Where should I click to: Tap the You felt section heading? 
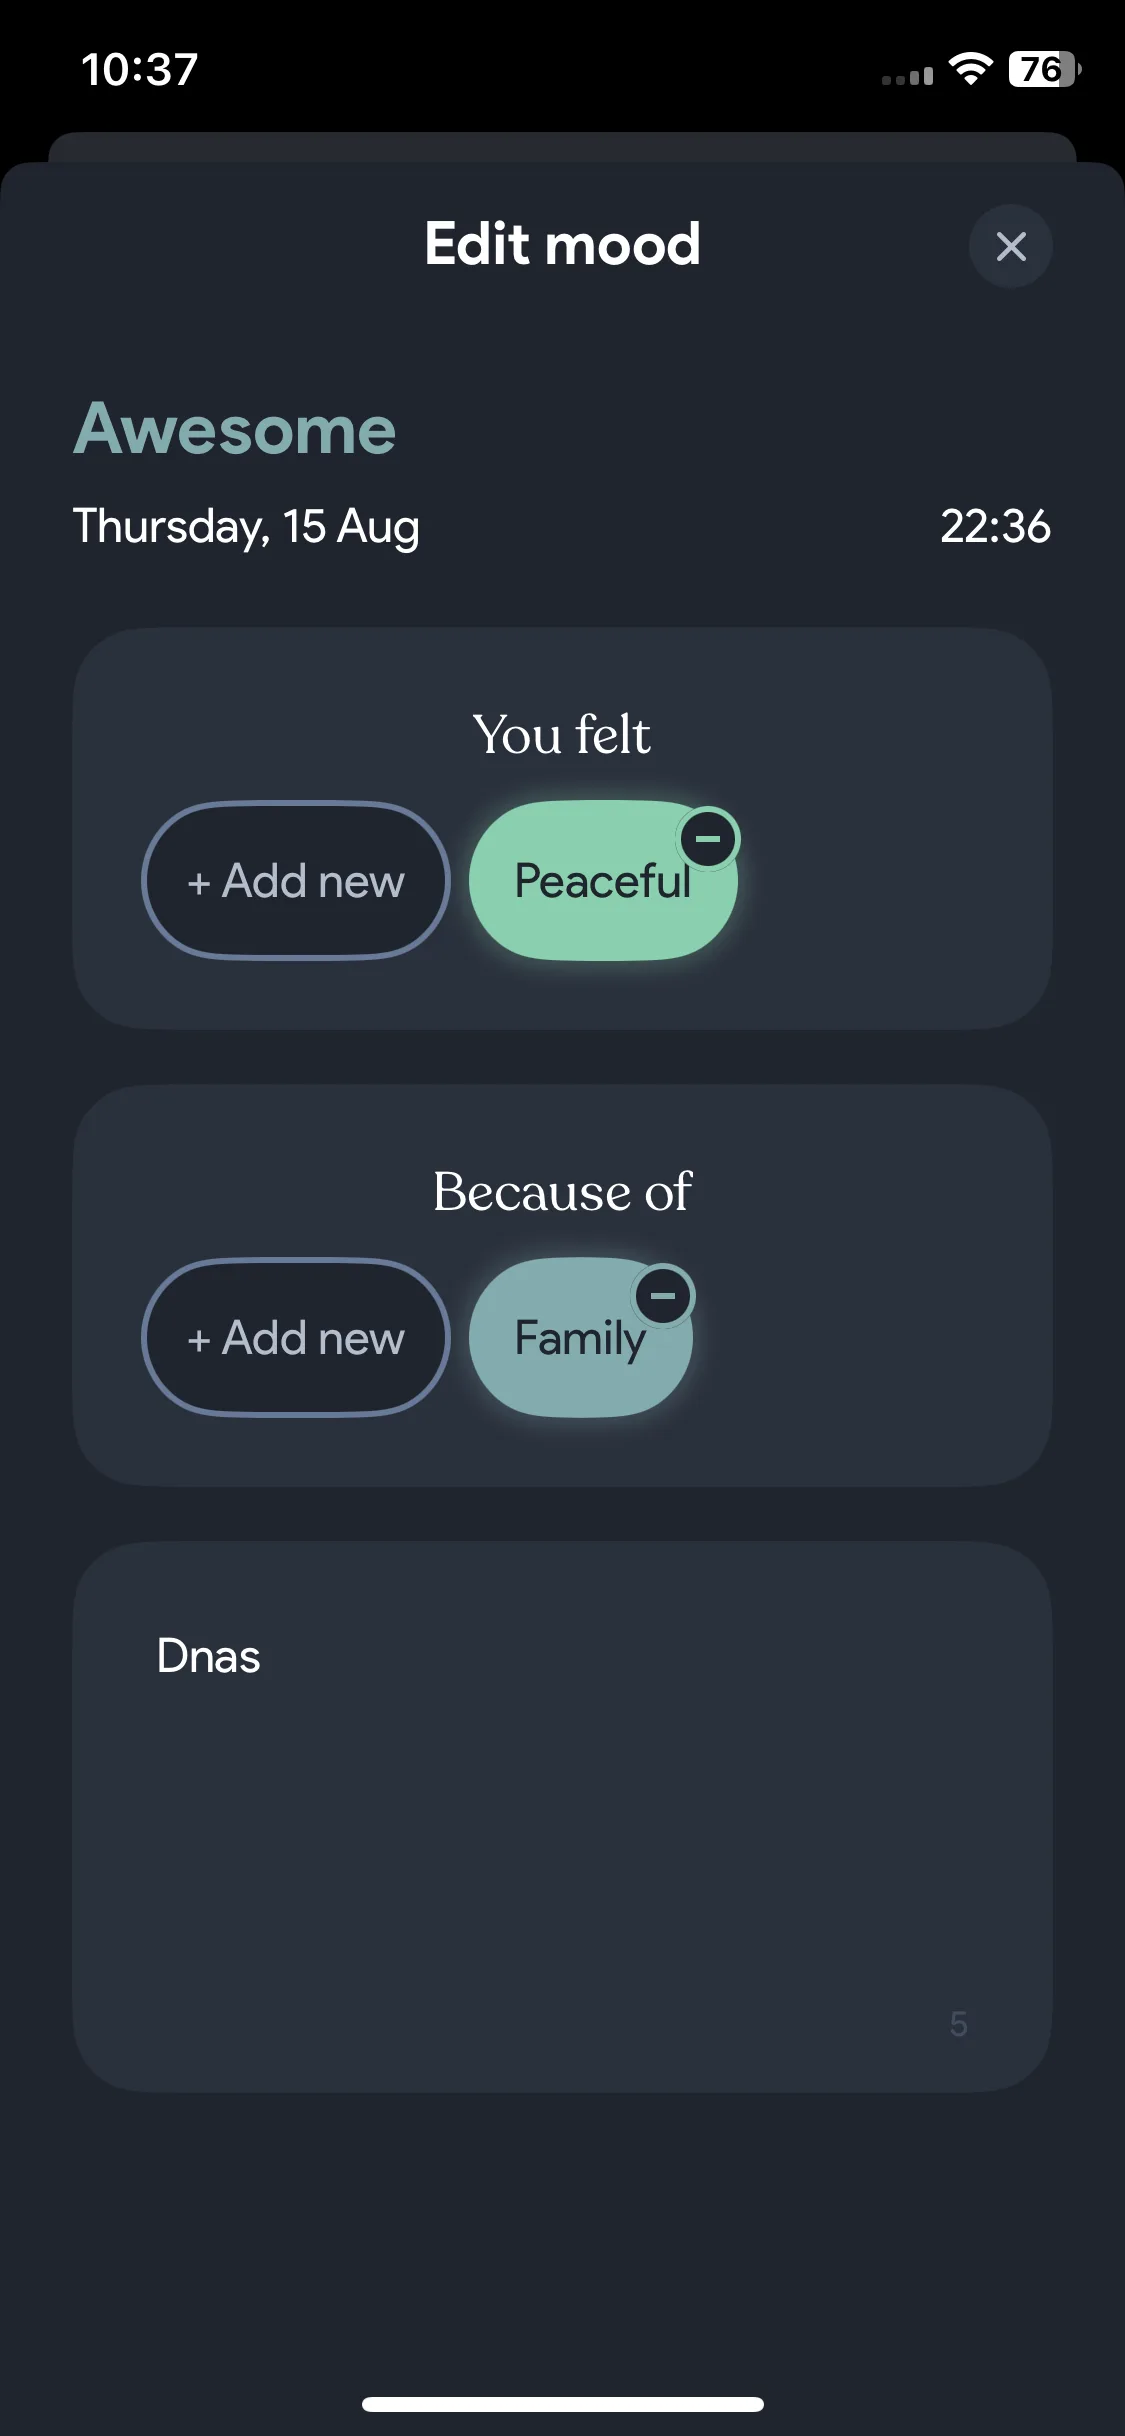(x=562, y=735)
